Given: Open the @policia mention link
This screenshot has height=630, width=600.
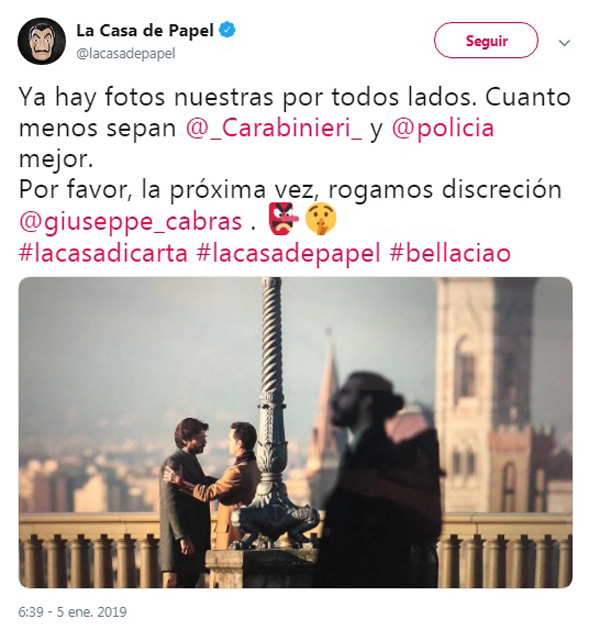Looking at the screenshot, I should coord(443,129).
